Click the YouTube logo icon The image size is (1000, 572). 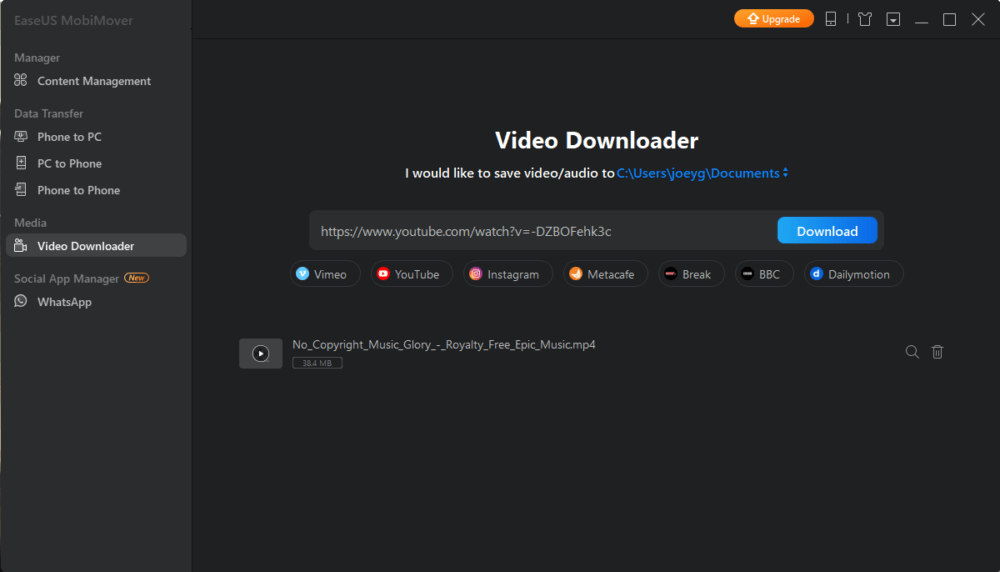coord(383,274)
